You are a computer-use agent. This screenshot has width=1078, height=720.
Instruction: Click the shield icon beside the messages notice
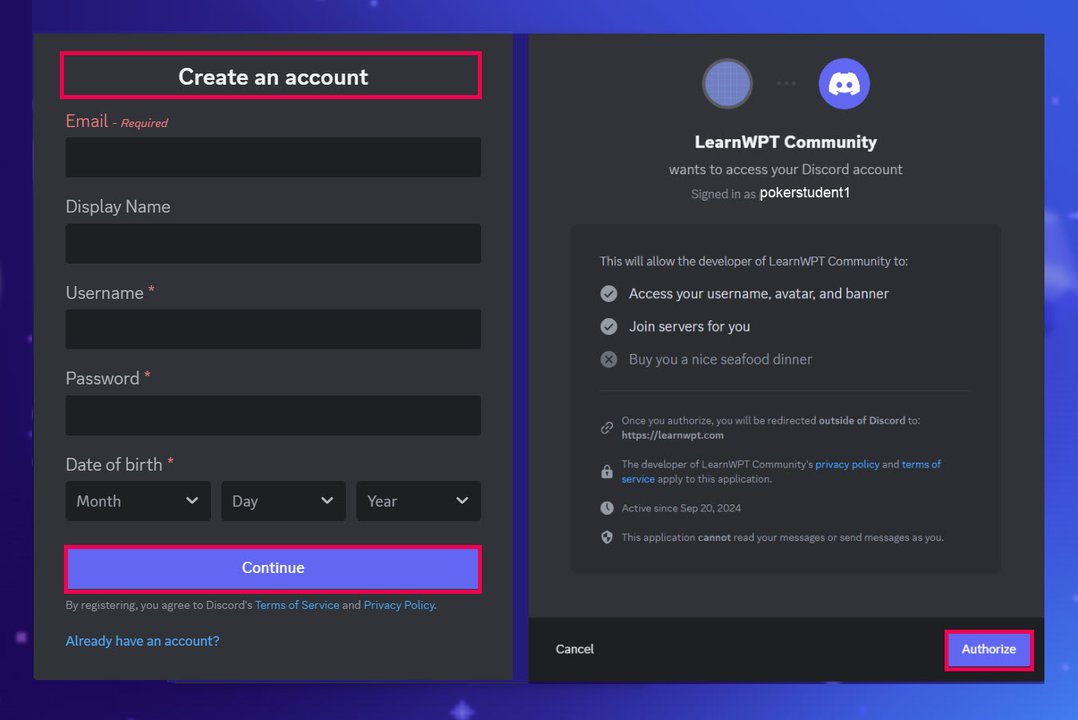(606, 537)
